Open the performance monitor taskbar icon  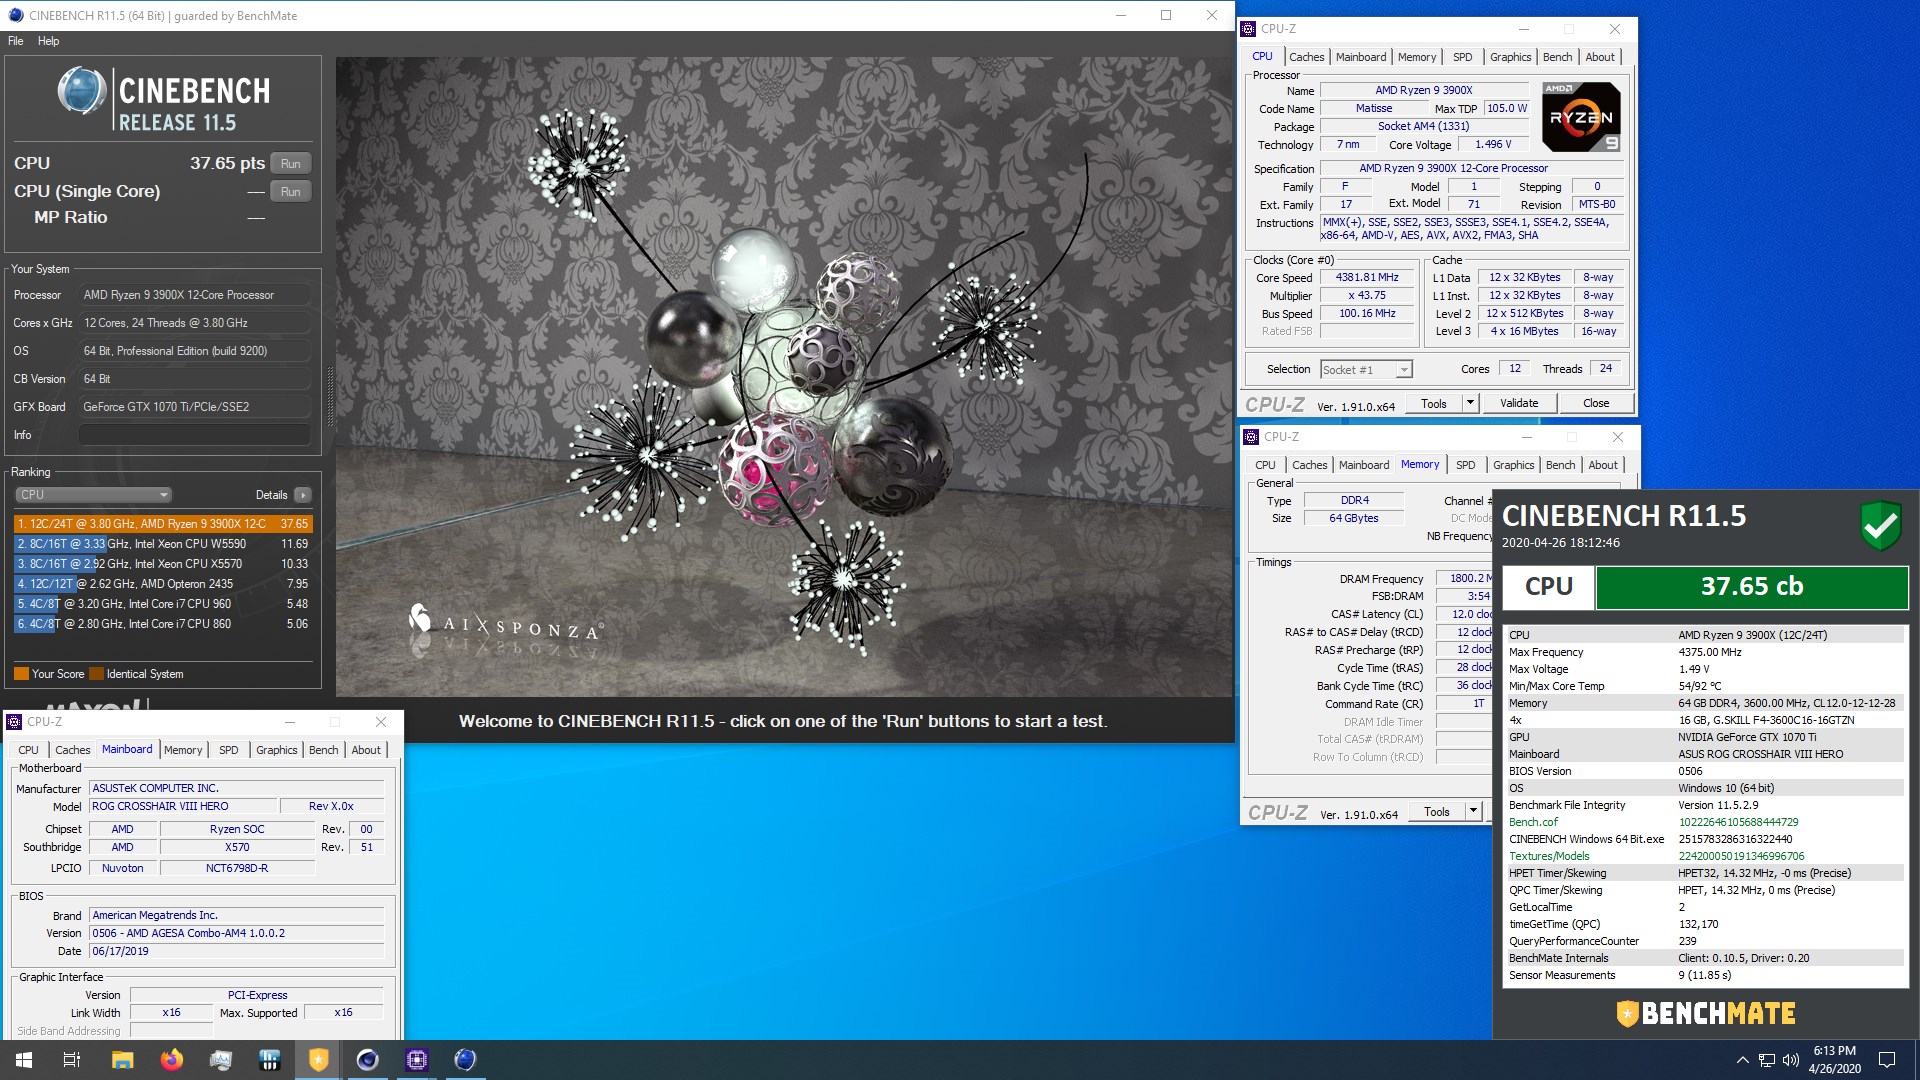pos(221,1060)
